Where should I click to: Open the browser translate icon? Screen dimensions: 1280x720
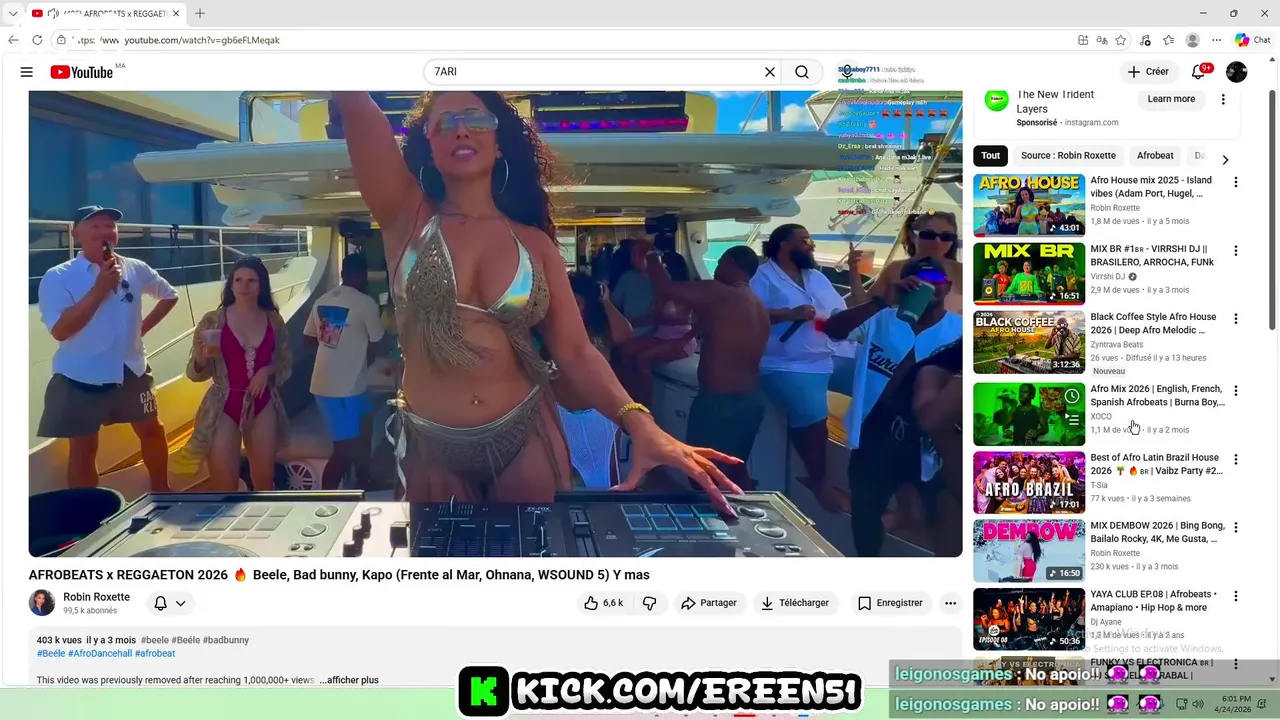point(1101,40)
